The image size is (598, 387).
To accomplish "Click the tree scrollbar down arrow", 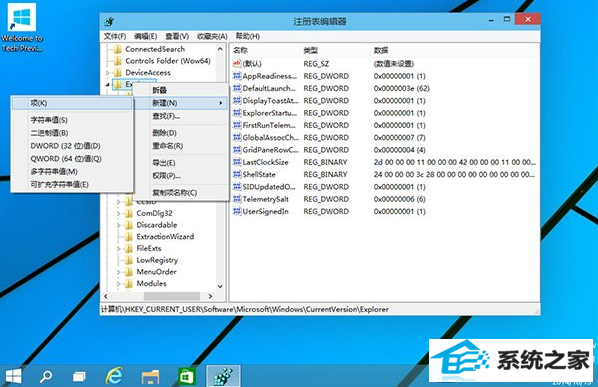I will (x=220, y=286).
